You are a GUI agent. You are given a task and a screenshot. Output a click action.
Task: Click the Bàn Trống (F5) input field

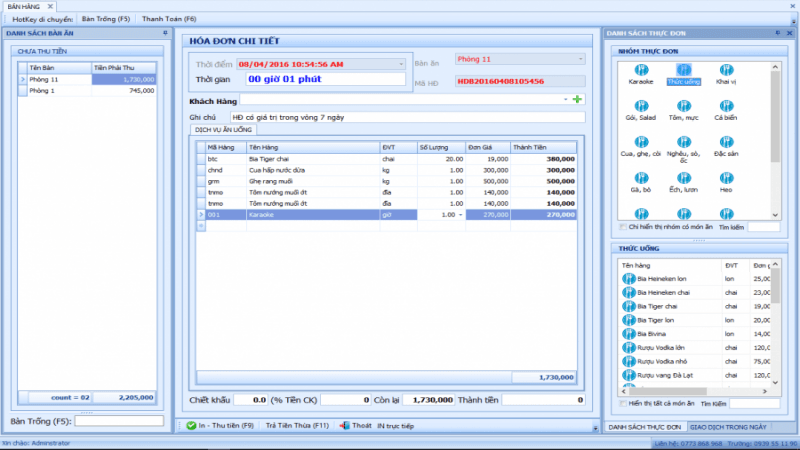[119, 421]
